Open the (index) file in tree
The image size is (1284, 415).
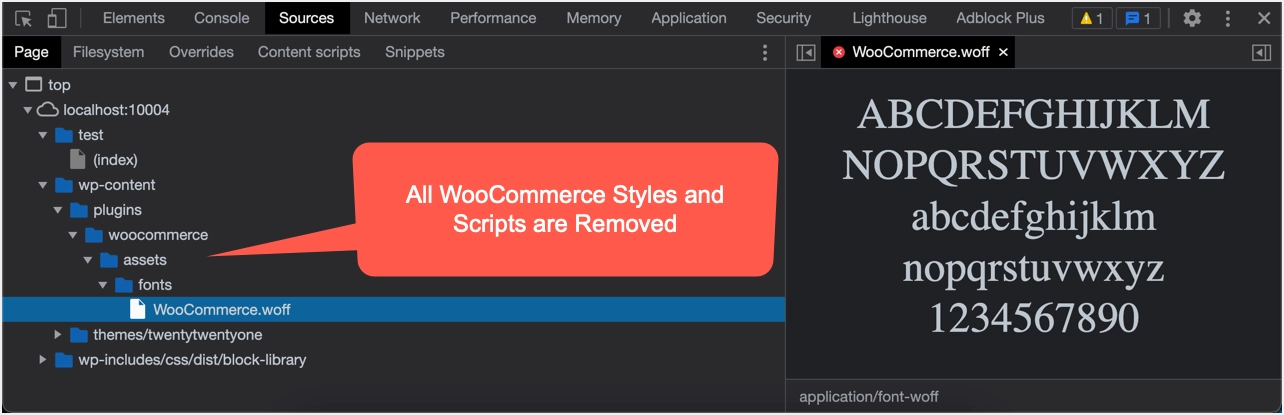point(115,160)
